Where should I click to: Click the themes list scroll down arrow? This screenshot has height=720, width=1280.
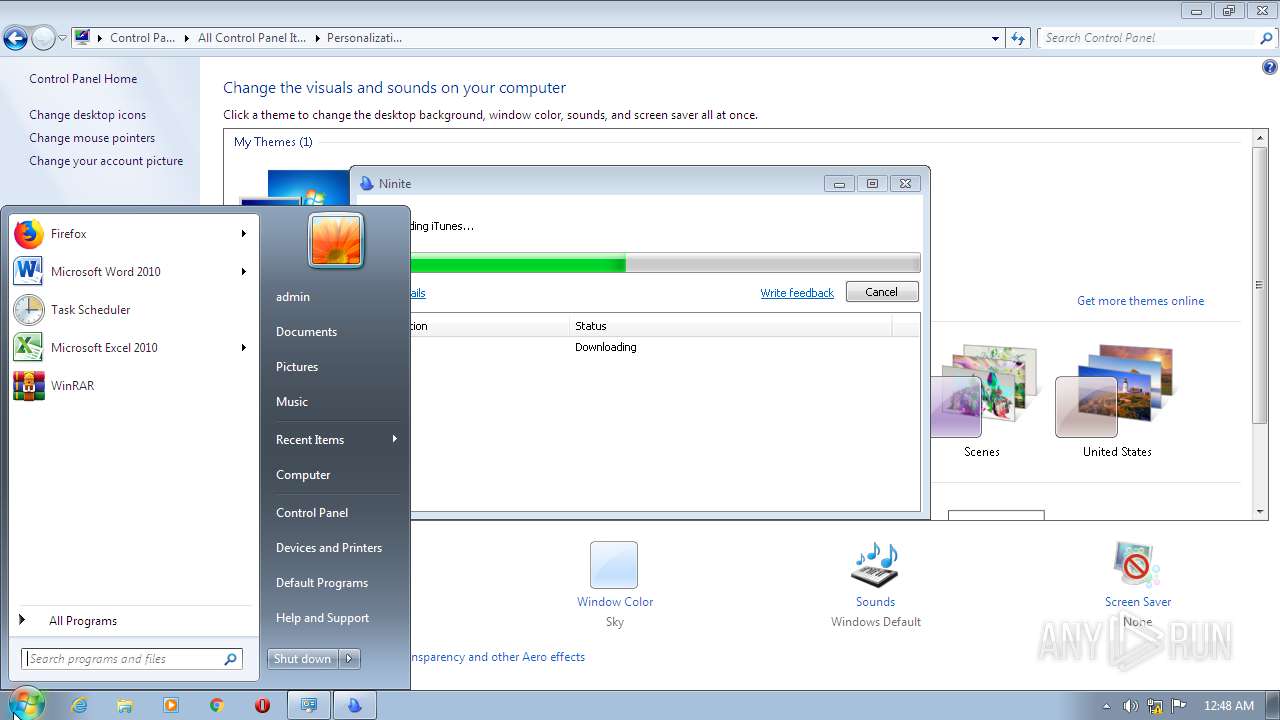point(1260,511)
